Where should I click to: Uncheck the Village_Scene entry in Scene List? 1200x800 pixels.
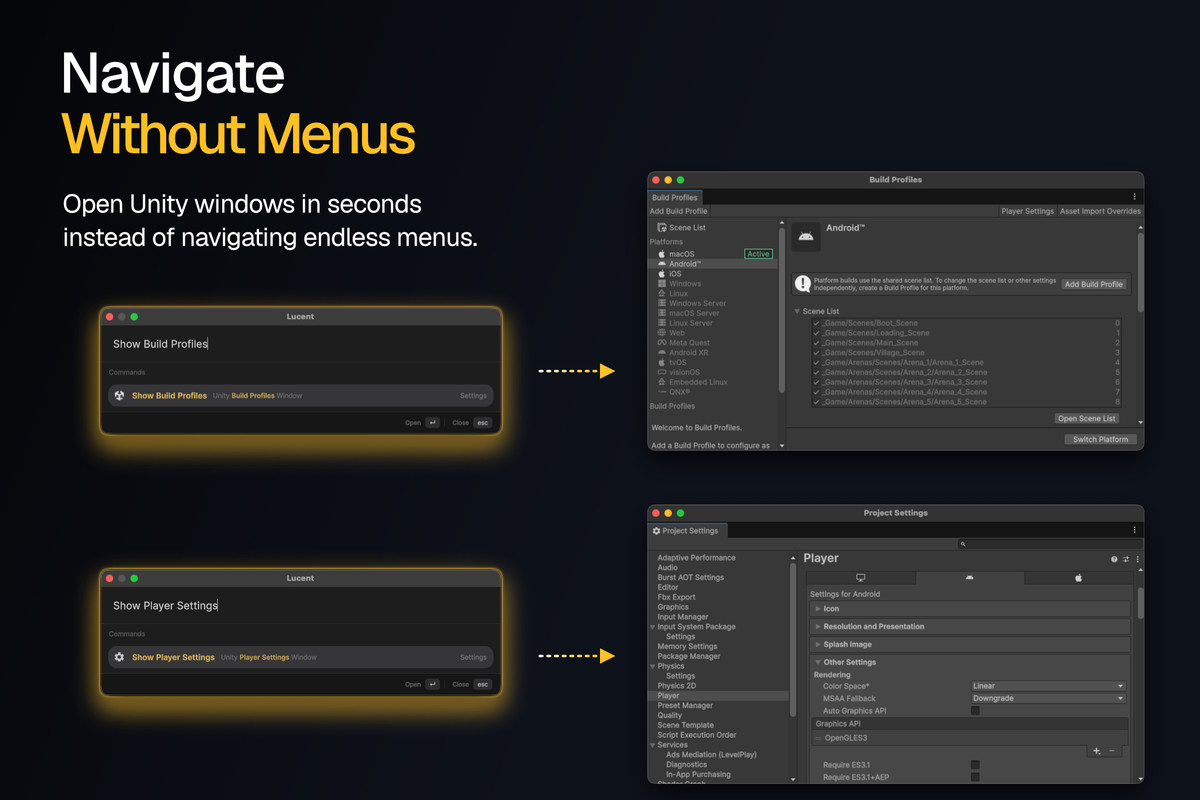(x=817, y=353)
